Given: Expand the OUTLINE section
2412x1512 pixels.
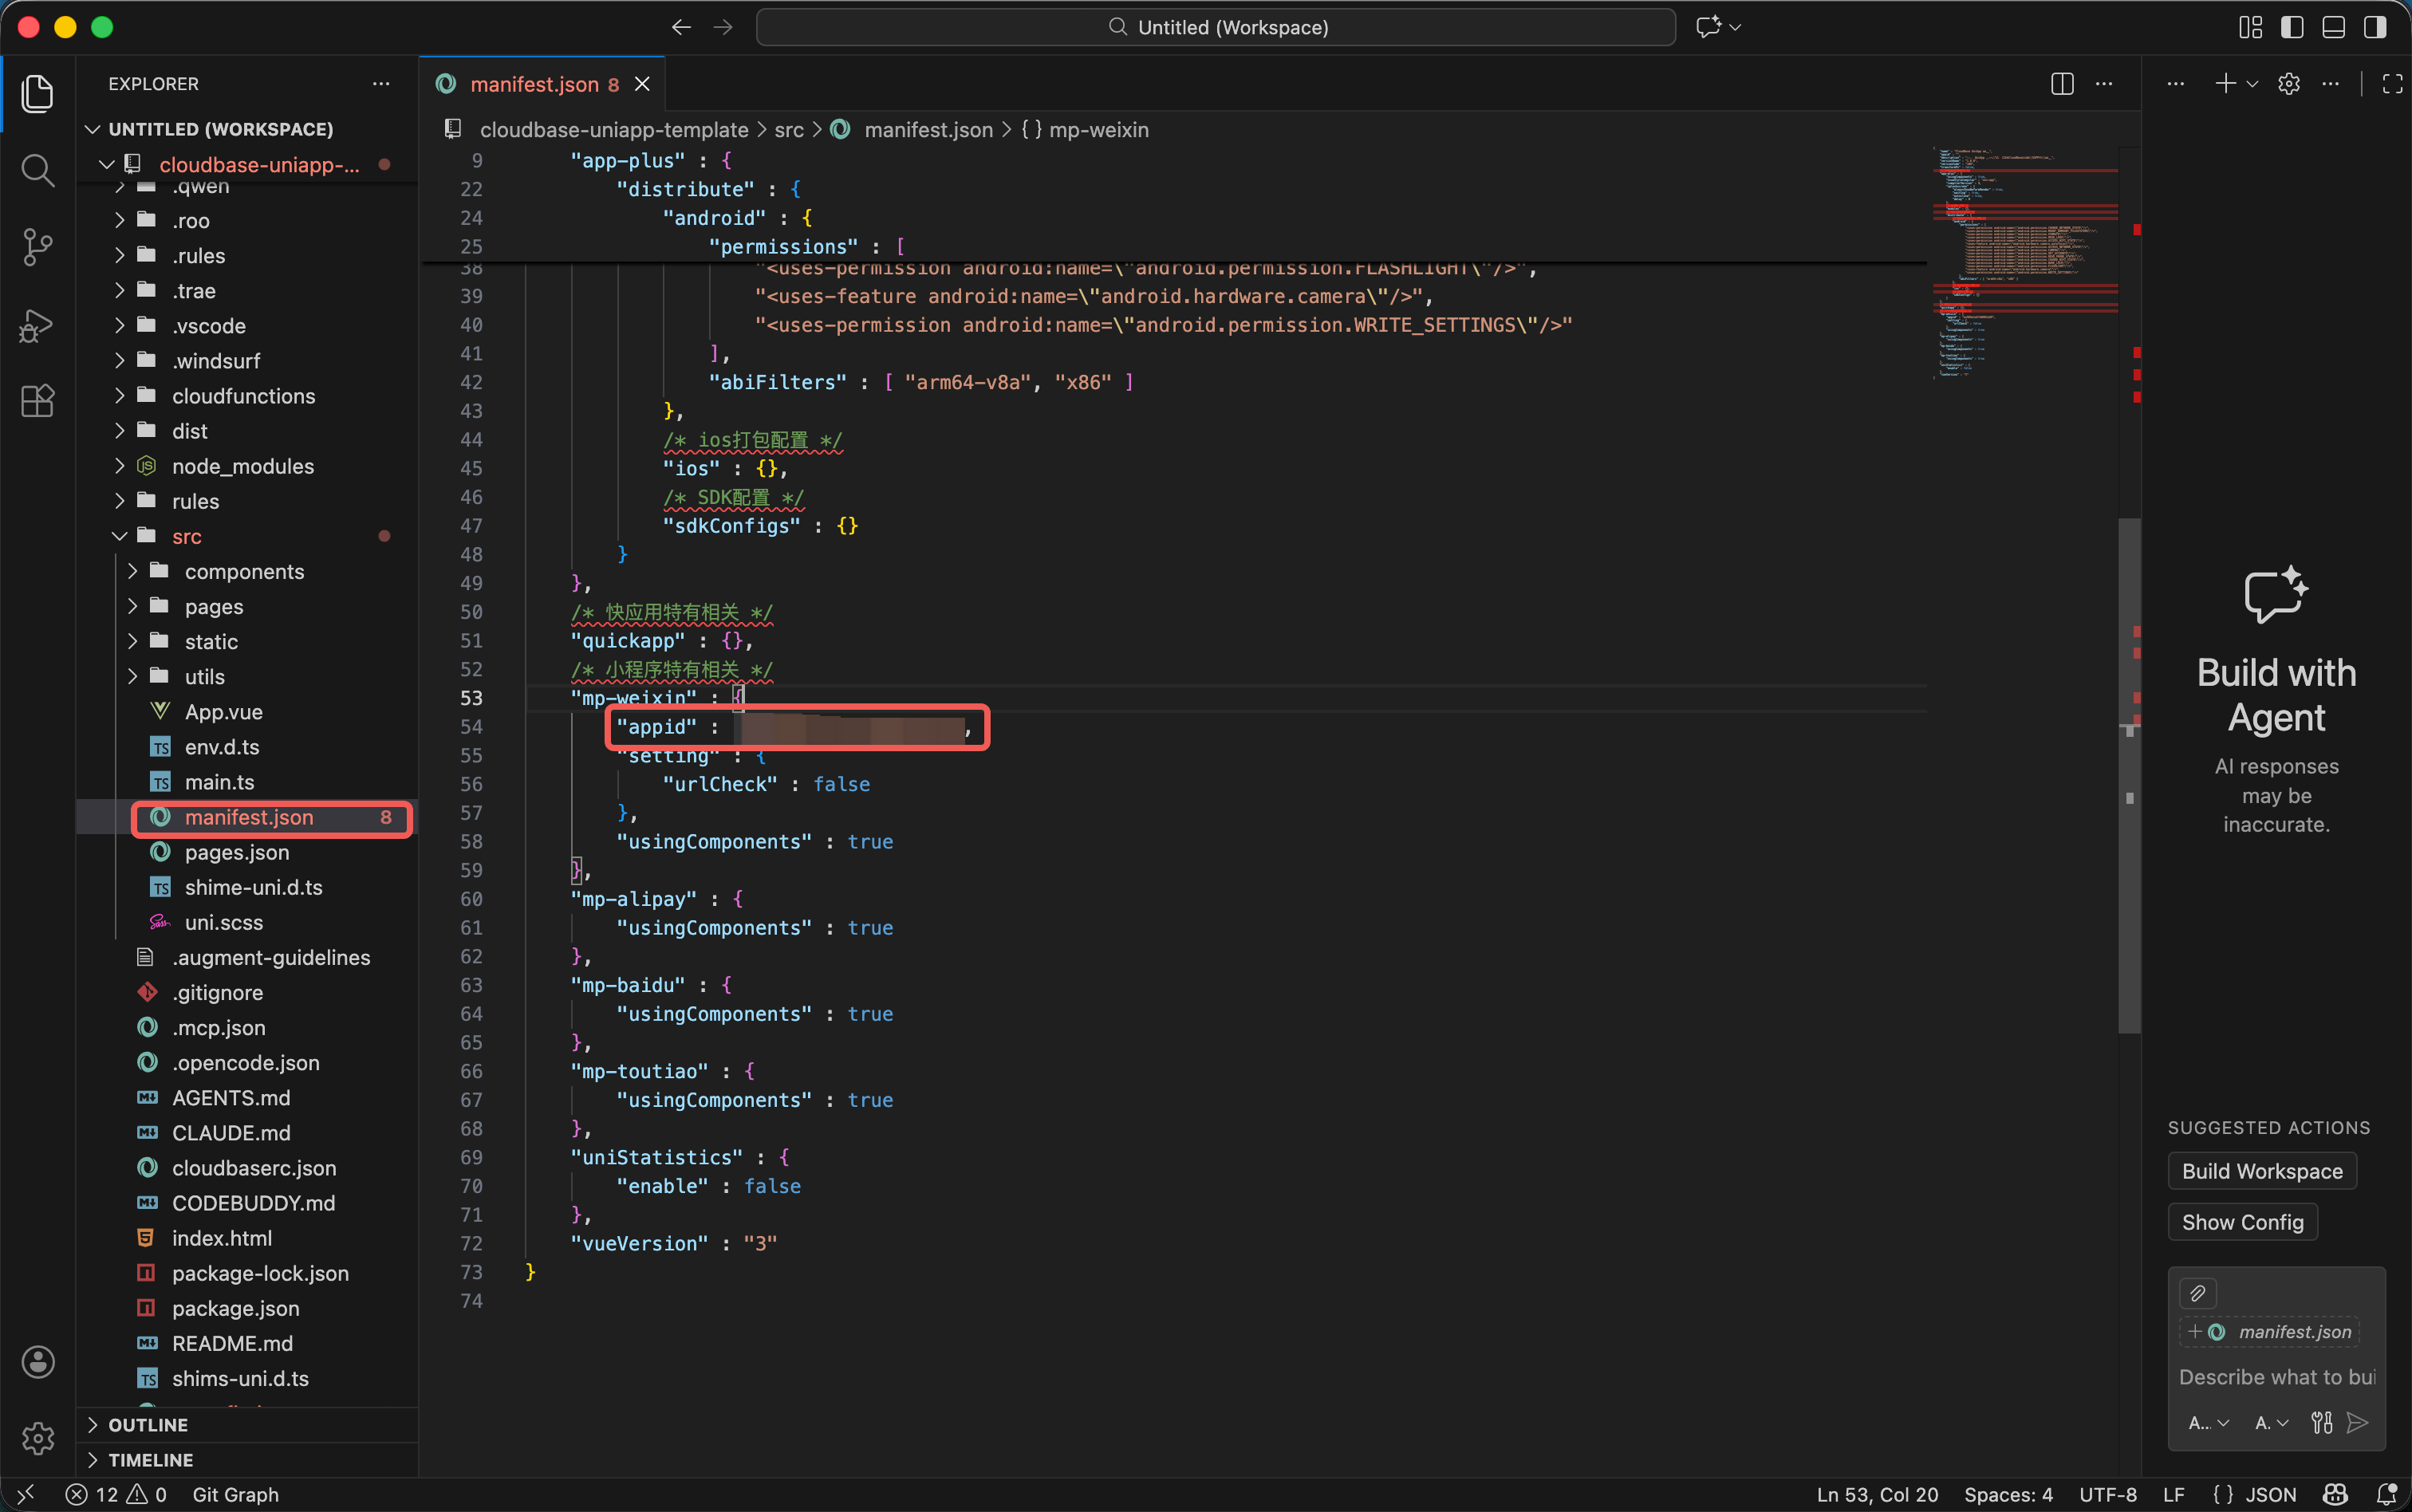Looking at the screenshot, I should pyautogui.click(x=147, y=1424).
